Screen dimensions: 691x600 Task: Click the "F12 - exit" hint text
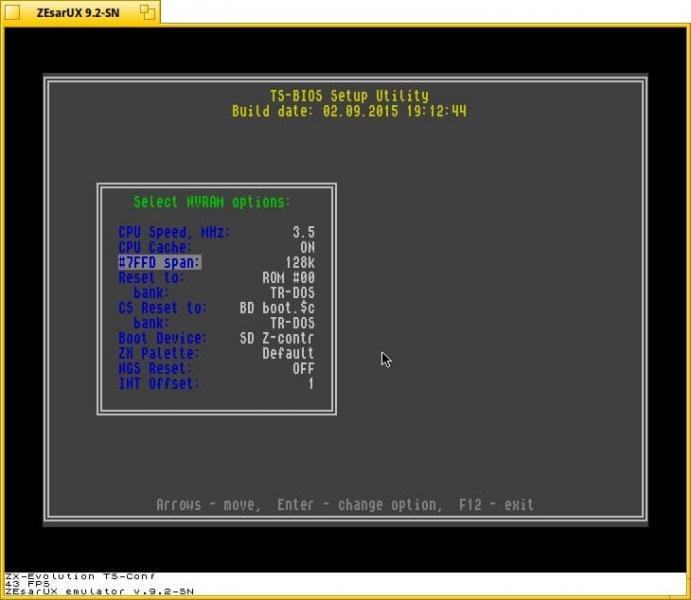[496, 505]
